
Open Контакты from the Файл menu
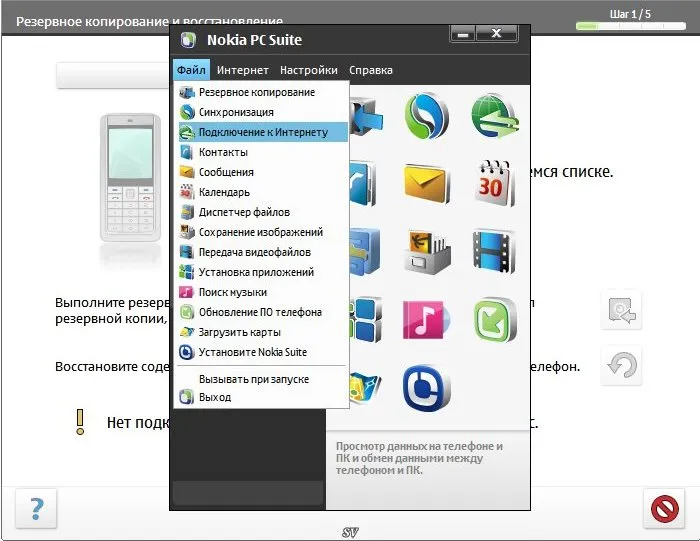click(263, 152)
